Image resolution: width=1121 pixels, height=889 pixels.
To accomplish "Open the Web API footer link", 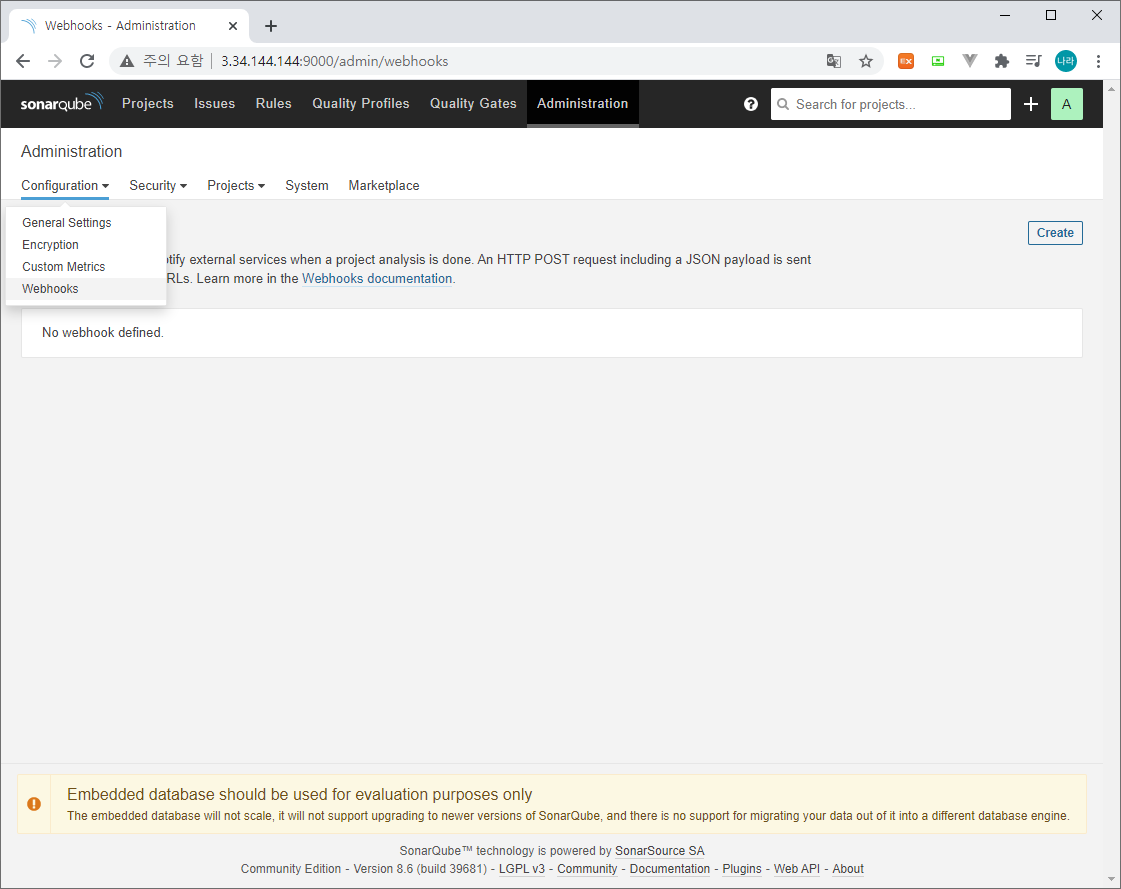I will 796,868.
